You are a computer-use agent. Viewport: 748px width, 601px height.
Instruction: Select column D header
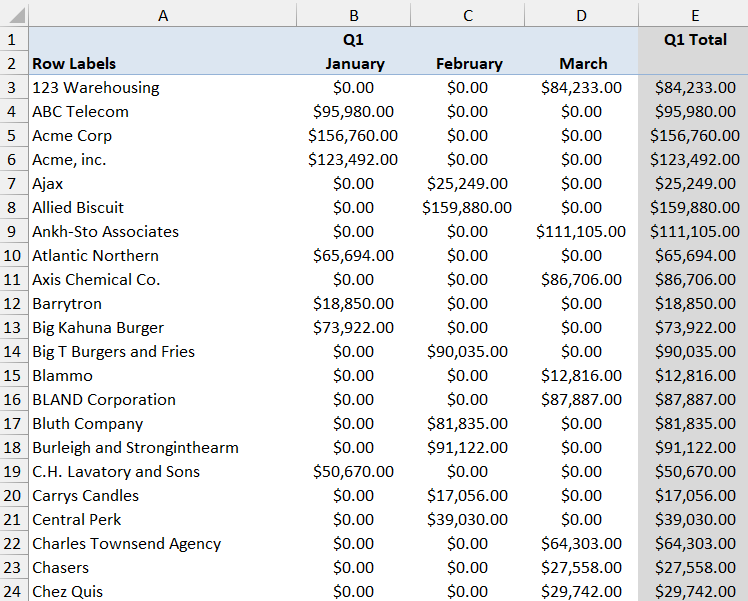pos(581,15)
